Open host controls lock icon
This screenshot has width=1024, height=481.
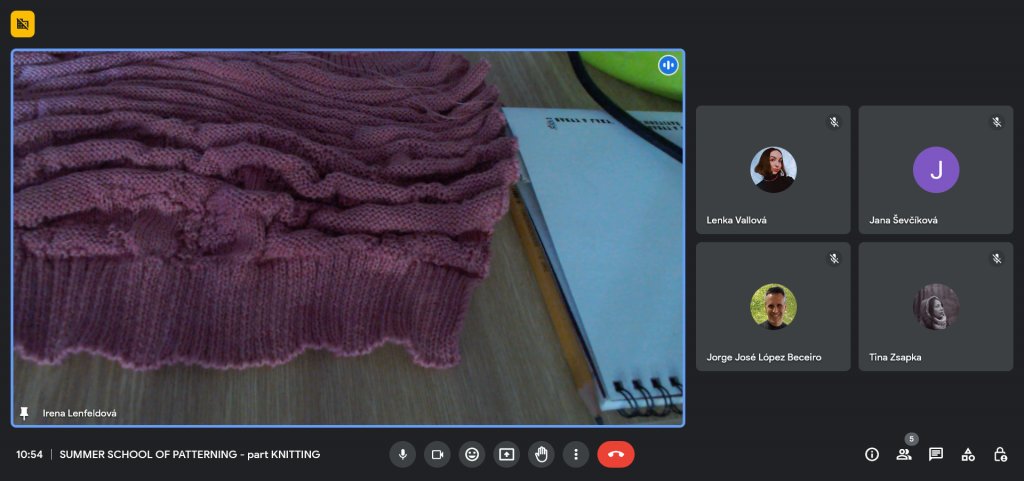tap(1000, 454)
